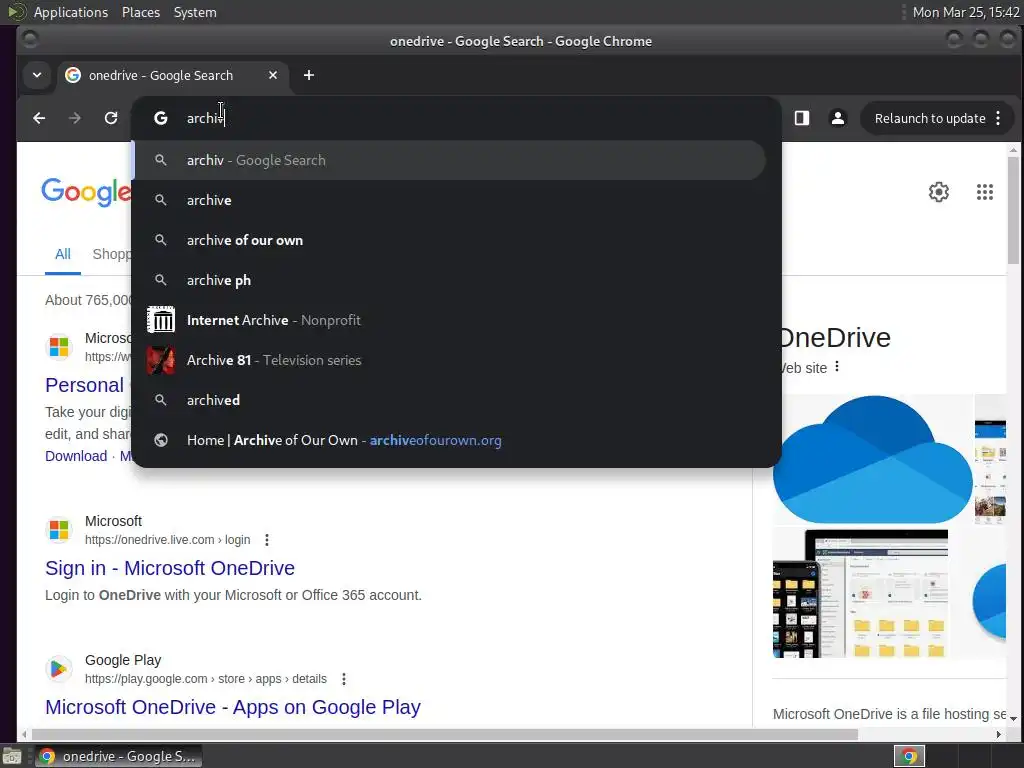1024x768 pixels.
Task: Open the Places menu
Action: [140, 12]
